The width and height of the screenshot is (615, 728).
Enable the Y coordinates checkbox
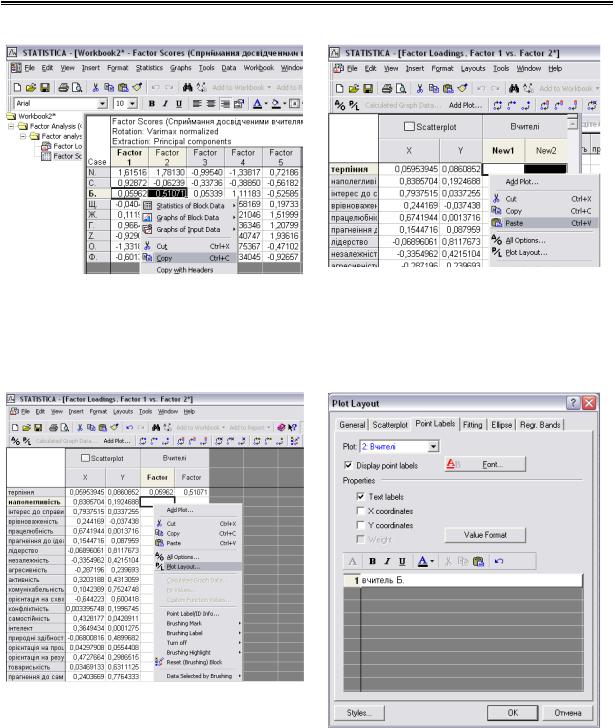click(x=360, y=525)
